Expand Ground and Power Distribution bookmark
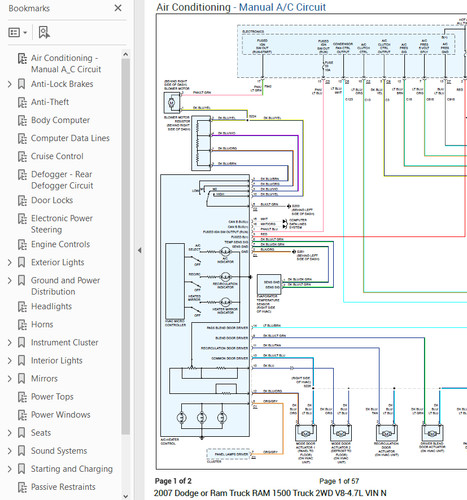This screenshot has height=500, width=467. coord(10,280)
